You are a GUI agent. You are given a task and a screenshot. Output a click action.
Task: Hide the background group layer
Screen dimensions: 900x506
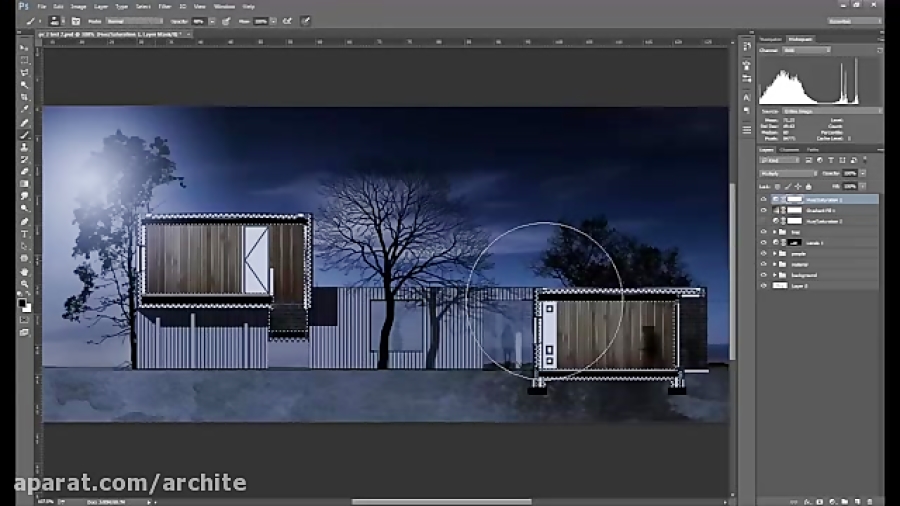pos(763,275)
